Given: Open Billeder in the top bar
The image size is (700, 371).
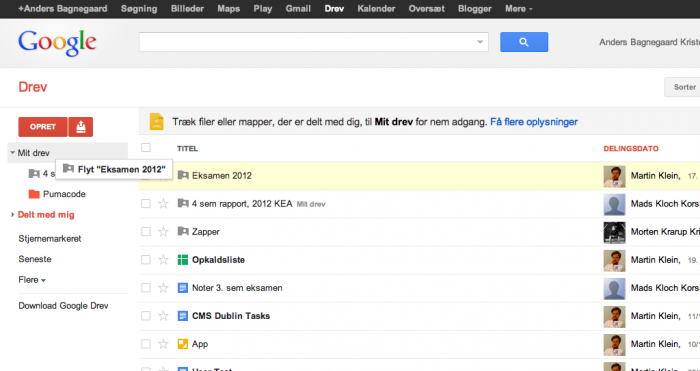Looking at the screenshot, I should [x=187, y=8].
